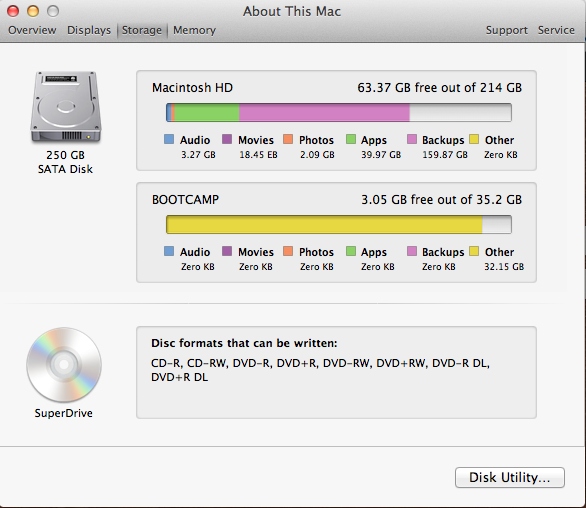Launch Disk Utility with its button
The height and width of the screenshot is (508, 586).
pos(510,477)
